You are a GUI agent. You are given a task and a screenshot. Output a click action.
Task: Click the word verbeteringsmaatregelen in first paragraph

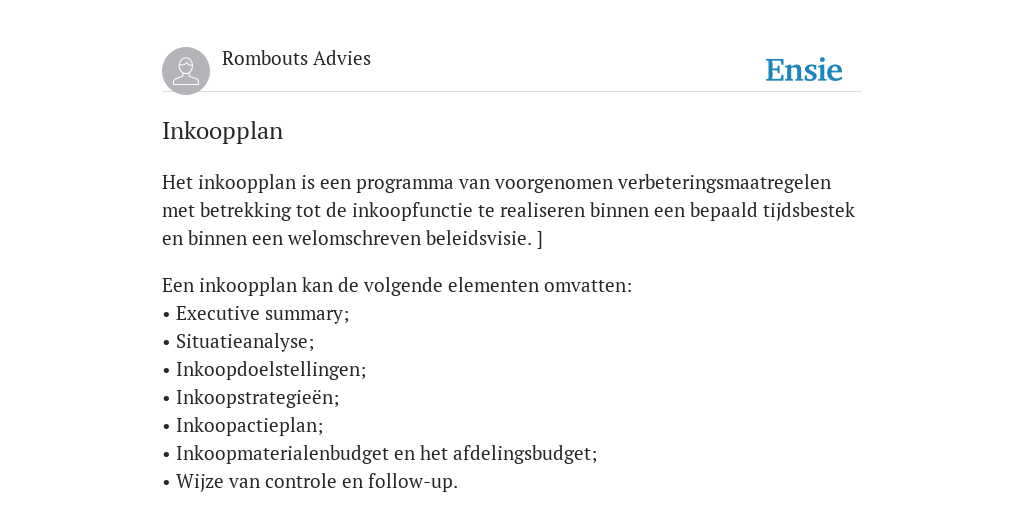[724, 183]
